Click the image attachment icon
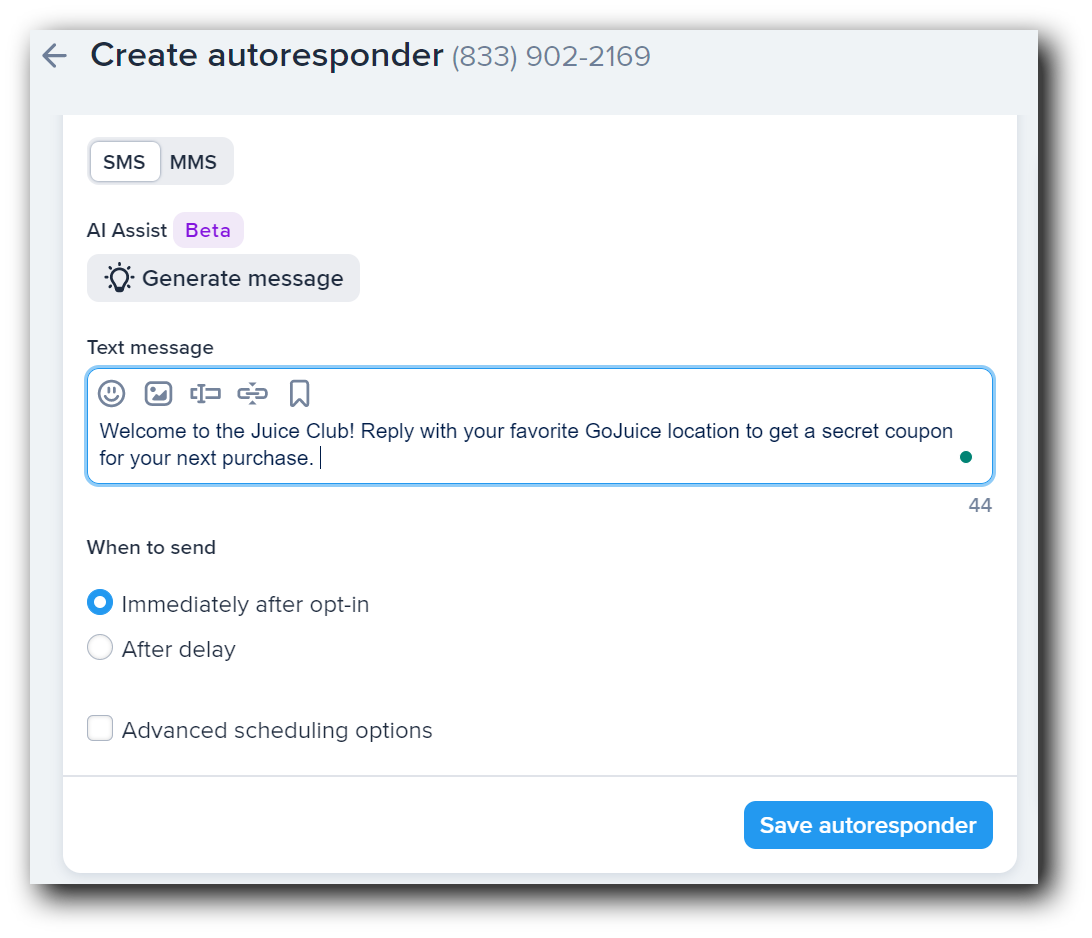This screenshot has height=938, width=1092. 157,393
